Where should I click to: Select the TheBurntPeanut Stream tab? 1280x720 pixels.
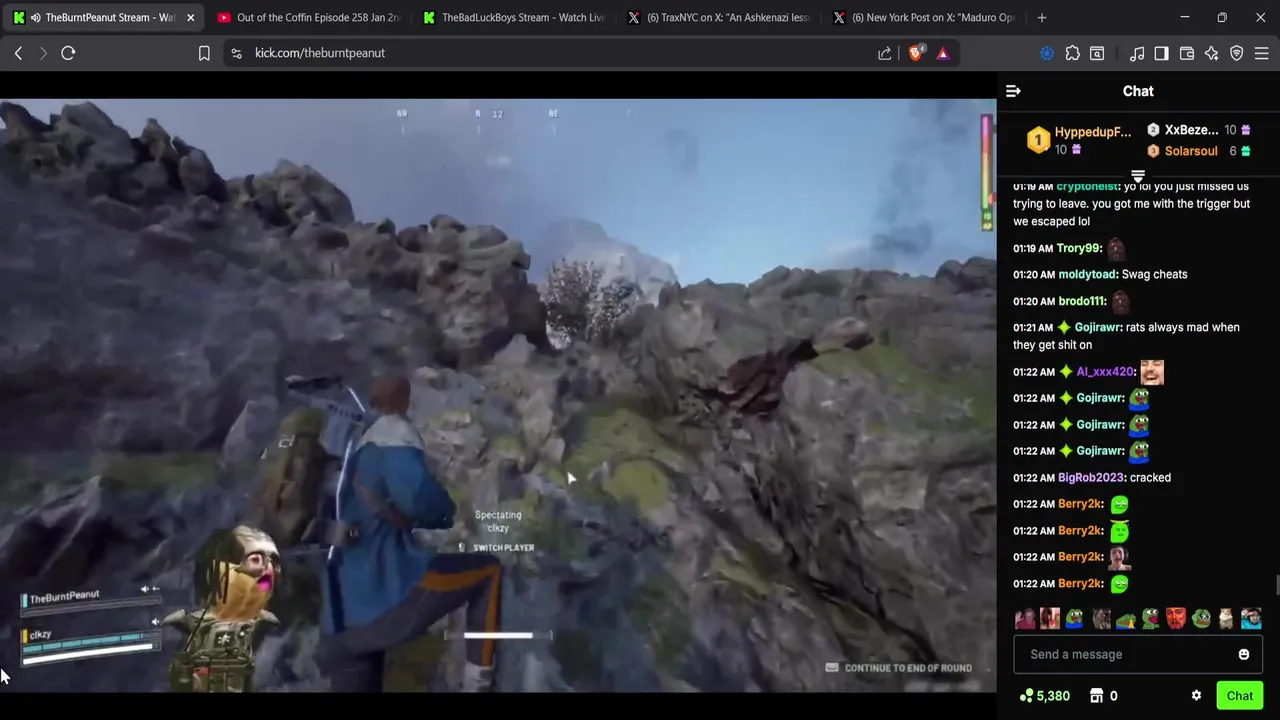point(103,18)
